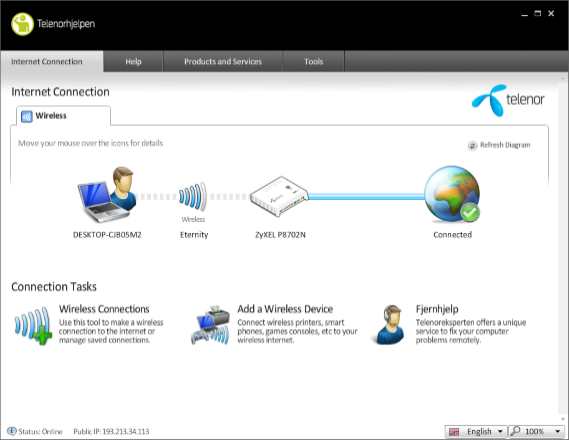Open the Wireless Connections tool icon
Image resolution: width=569 pixels, height=440 pixels.
point(33,325)
